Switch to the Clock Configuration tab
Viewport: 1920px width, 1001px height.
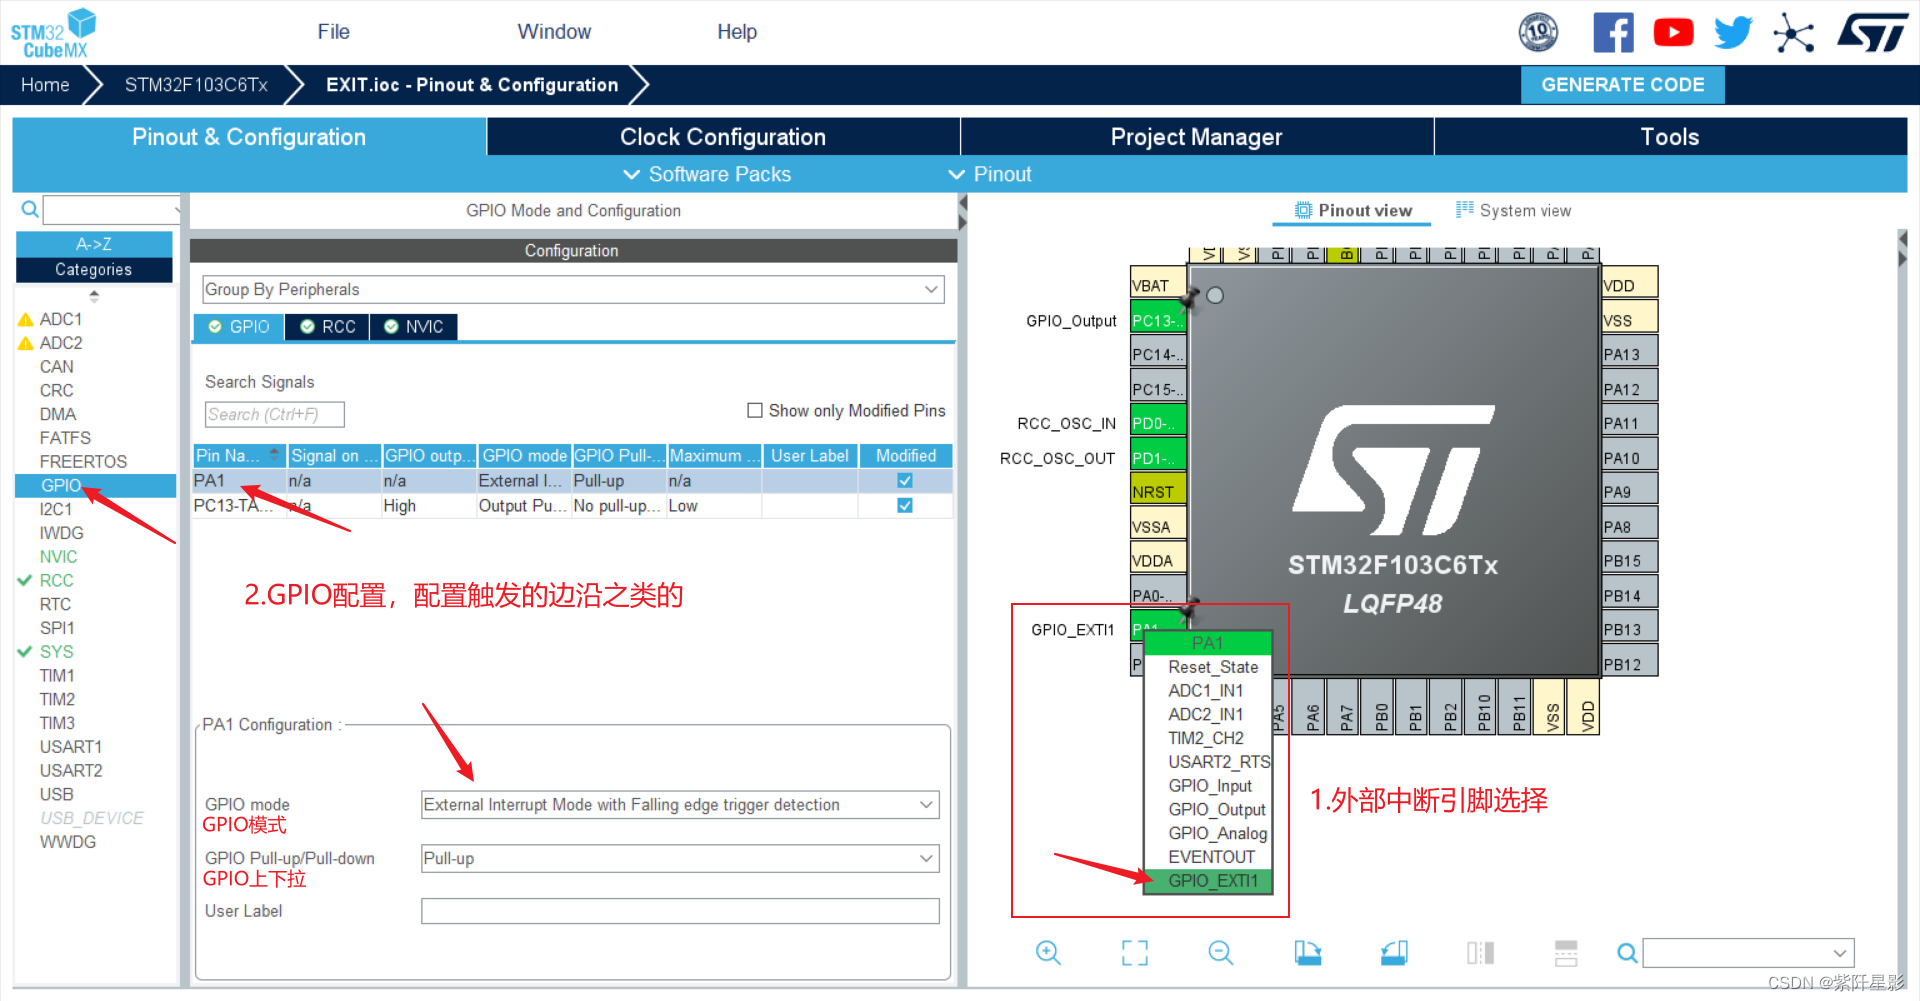point(722,136)
